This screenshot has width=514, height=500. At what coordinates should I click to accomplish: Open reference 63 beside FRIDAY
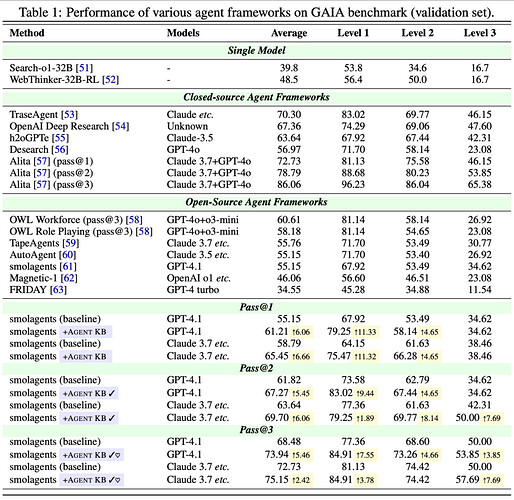(x=58, y=290)
